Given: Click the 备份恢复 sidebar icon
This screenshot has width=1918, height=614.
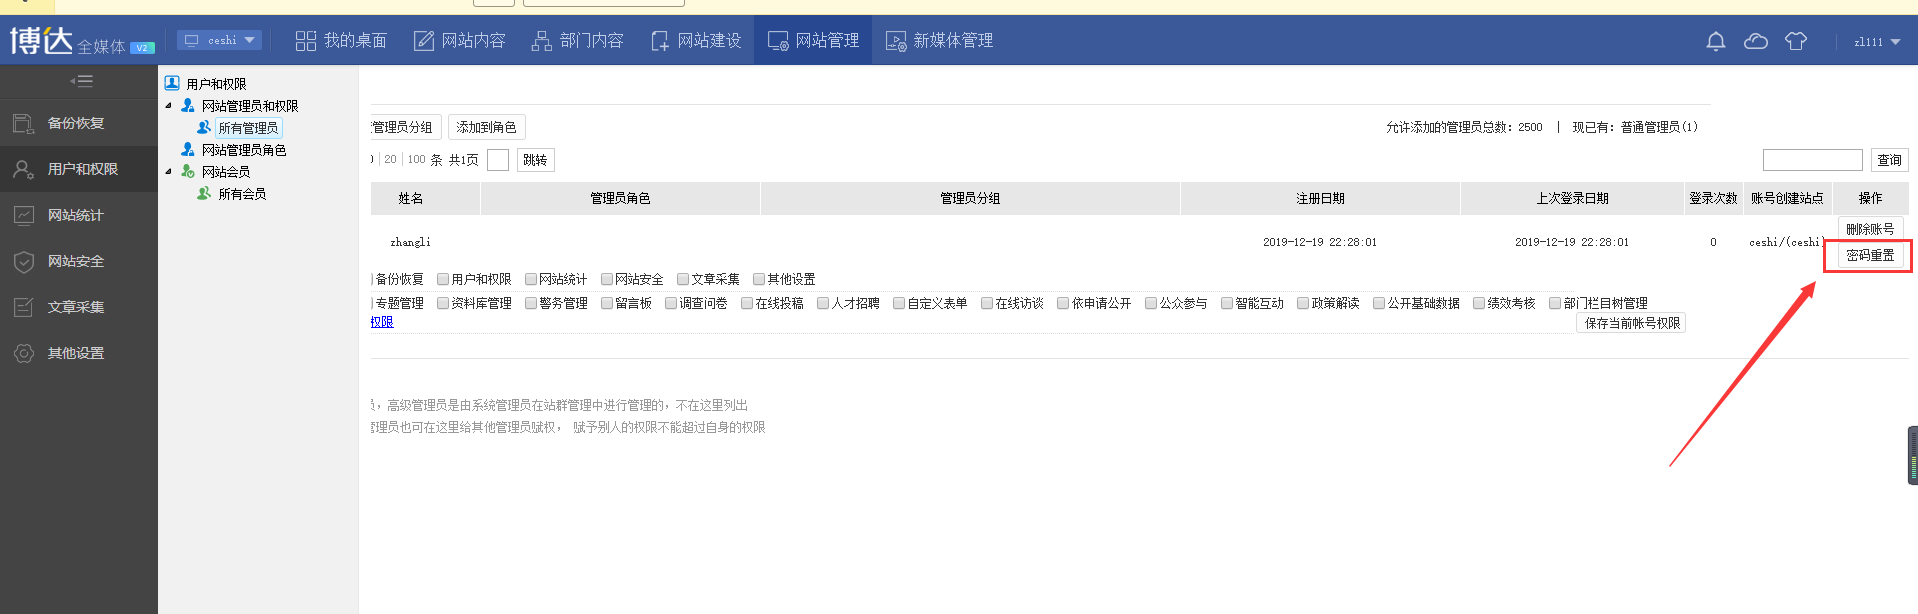Looking at the screenshot, I should pyautogui.click(x=24, y=123).
